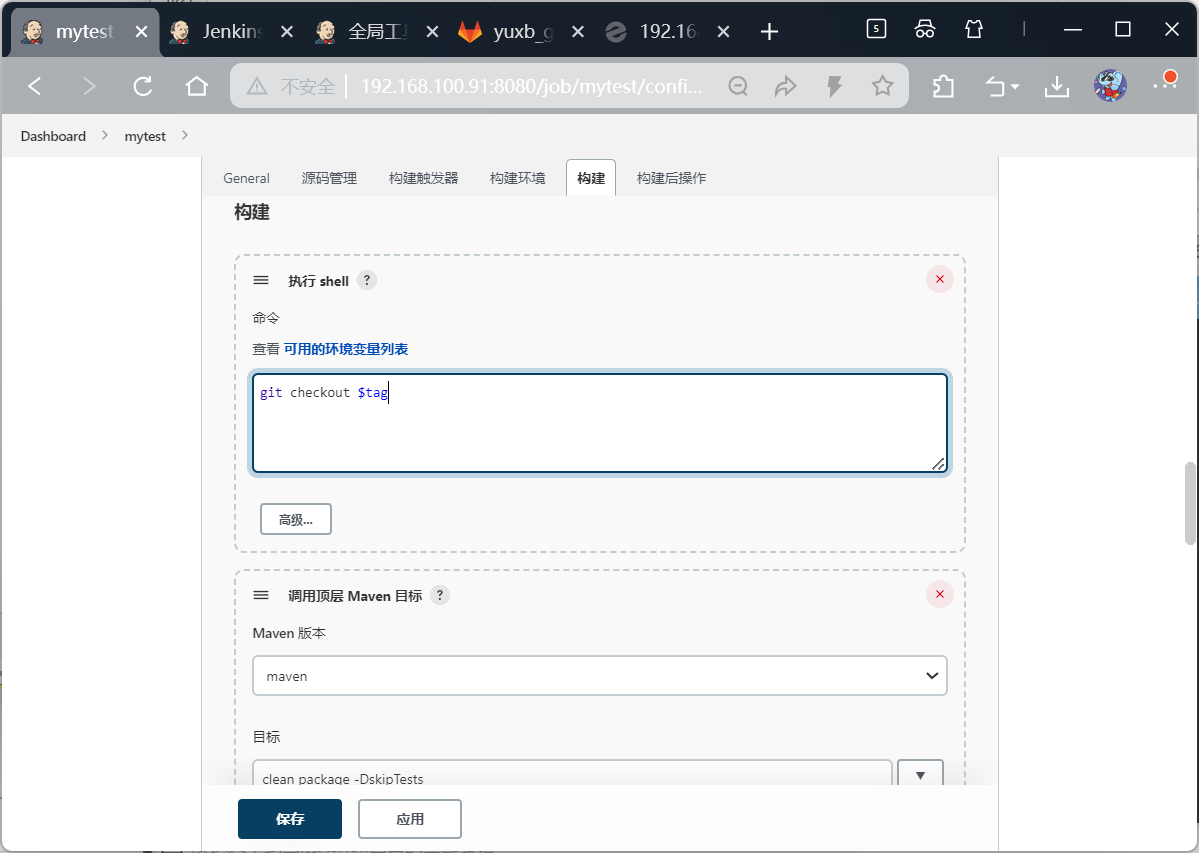Screen dimensions: 1199x853
Task: Click the help icon beside 调用顶层 Maven 目标
Action: (440, 595)
